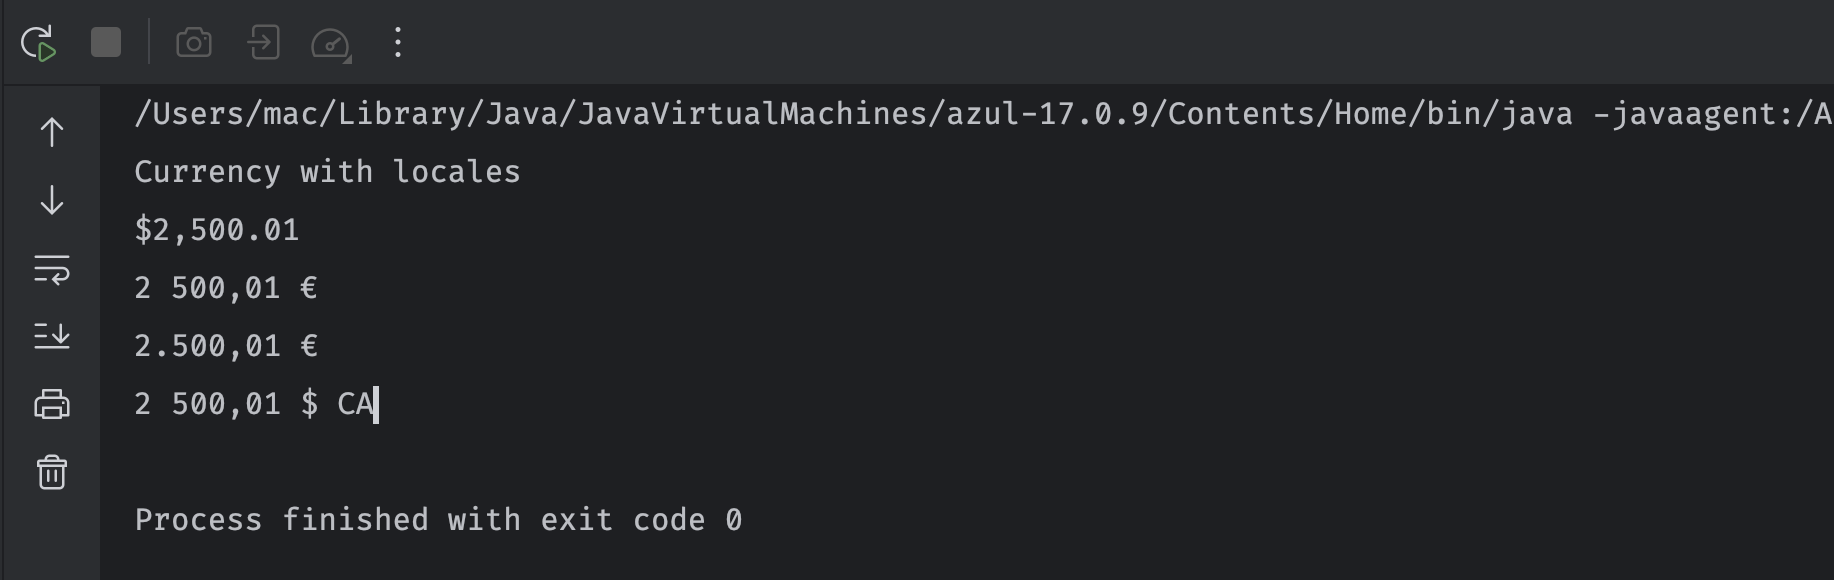Place cursor on the $2,500.01 line

pyautogui.click(x=217, y=230)
